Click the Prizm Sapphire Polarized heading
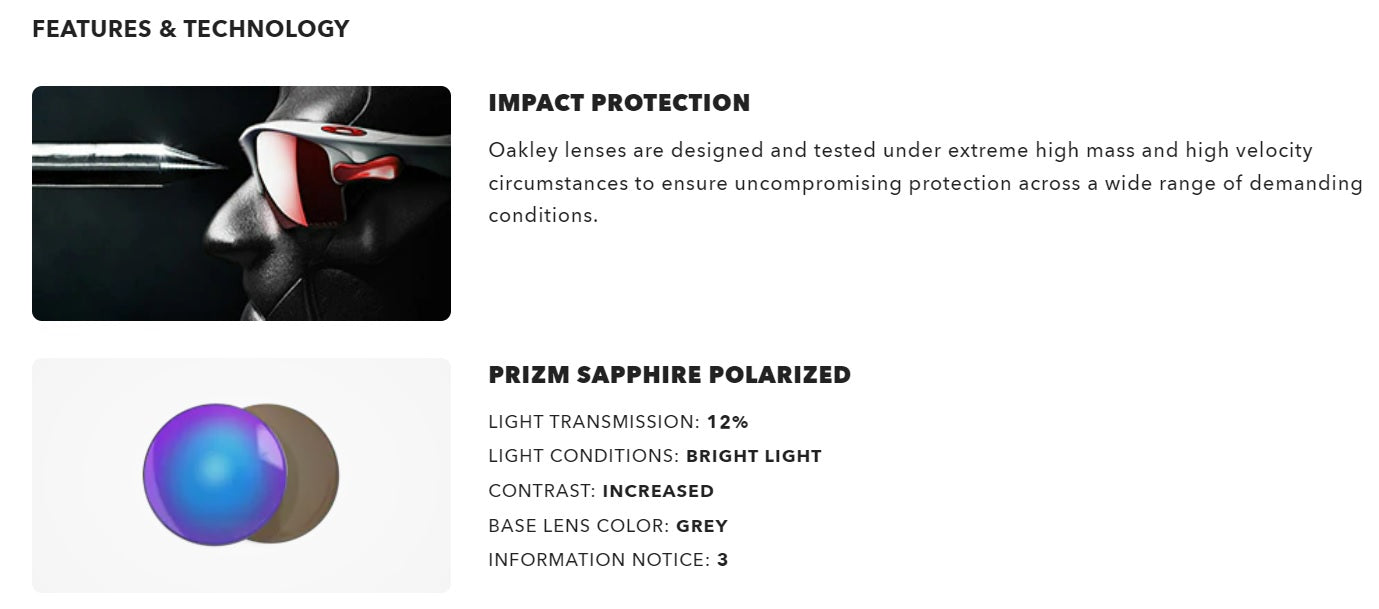This screenshot has width=1379, height=609. 669,375
